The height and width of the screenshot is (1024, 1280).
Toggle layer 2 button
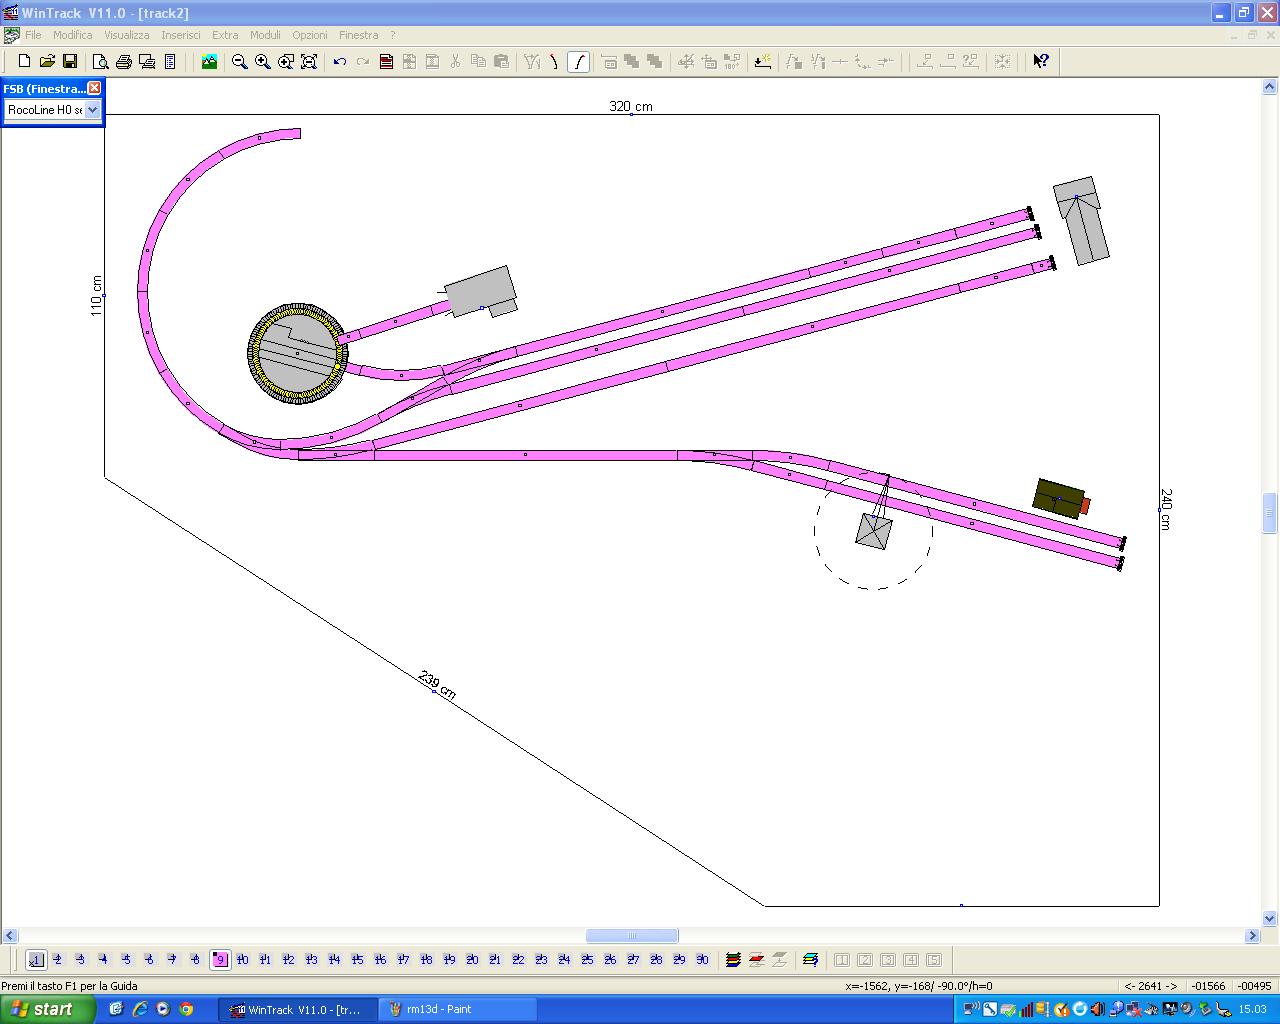tap(58, 960)
